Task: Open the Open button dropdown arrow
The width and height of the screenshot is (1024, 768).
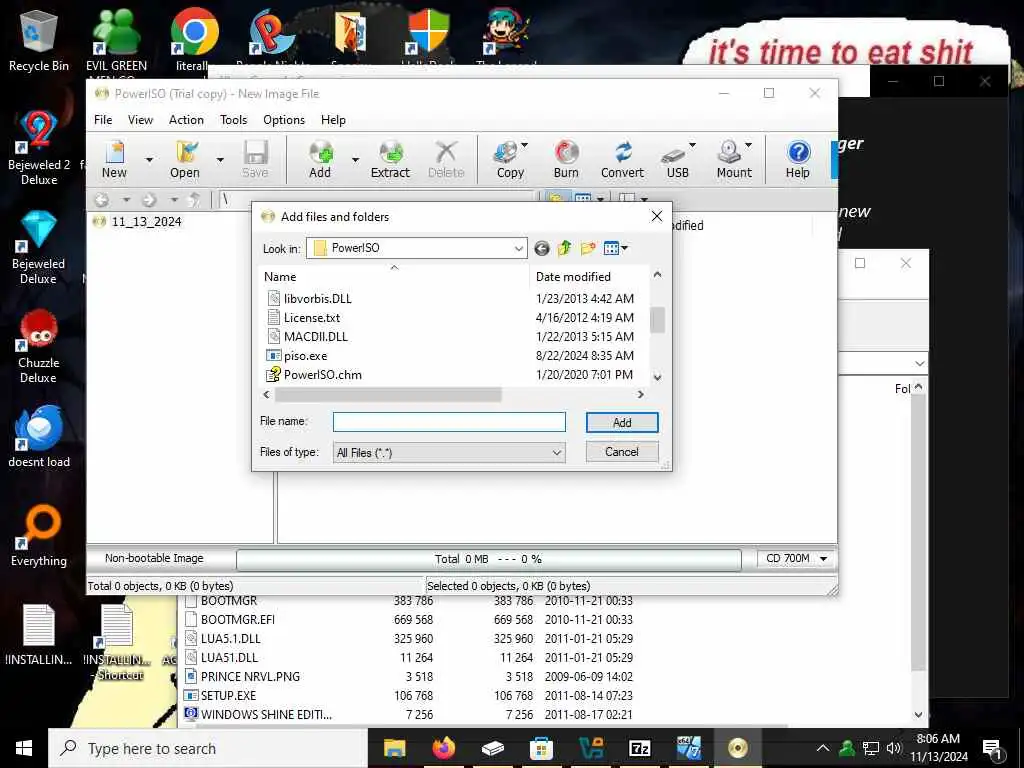Action: (x=220, y=159)
